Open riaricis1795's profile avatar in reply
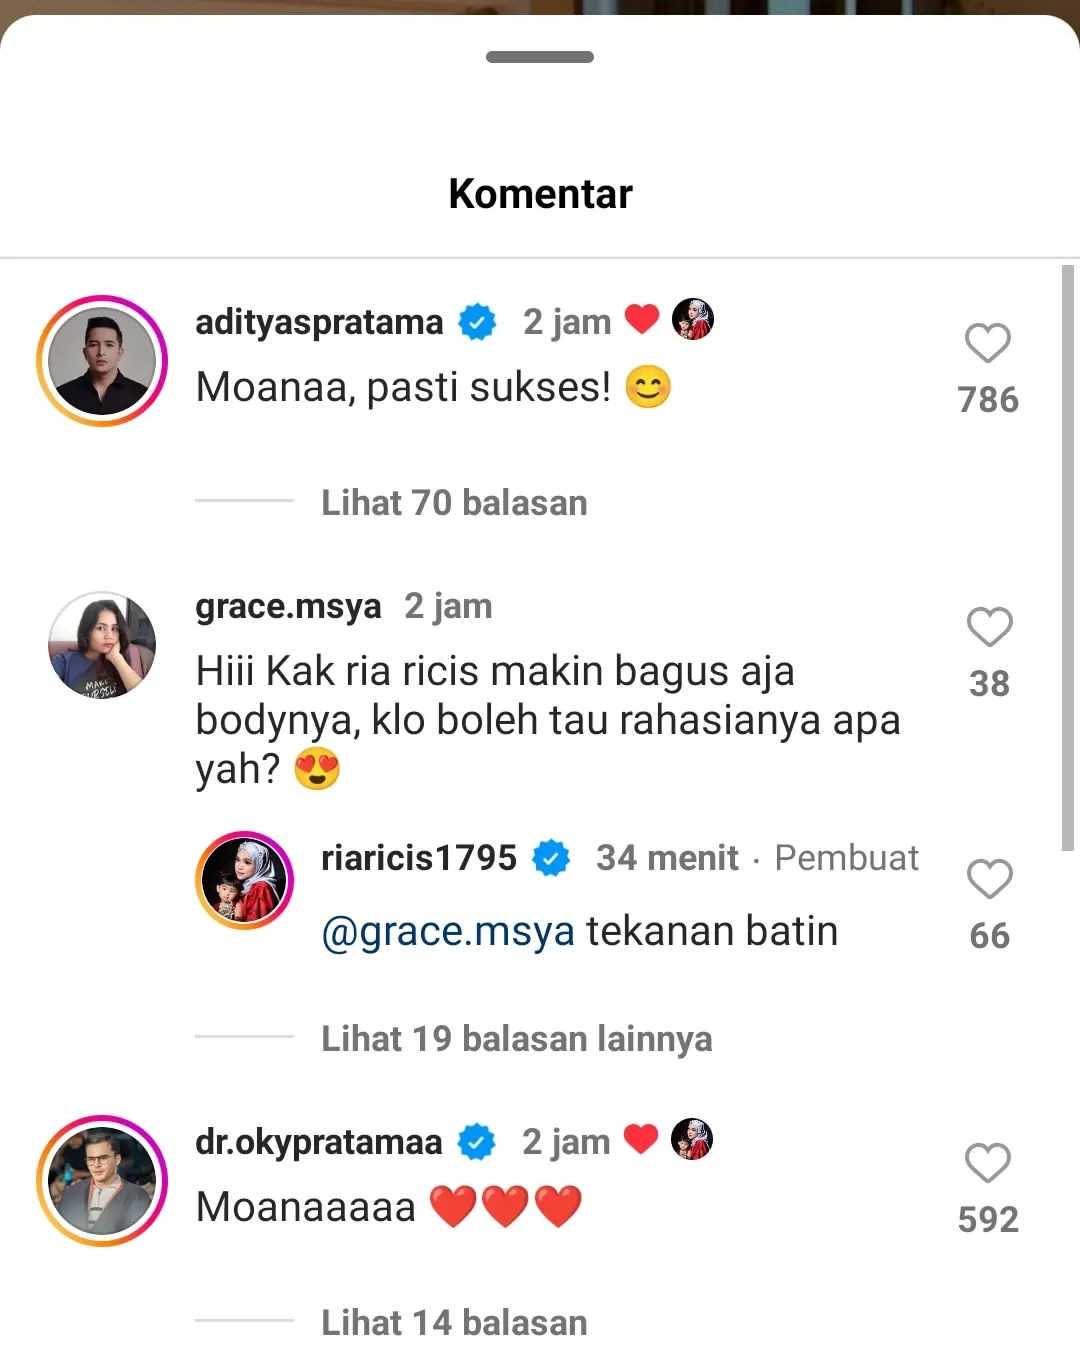Screen dimensions: 1080x1350 244,880
